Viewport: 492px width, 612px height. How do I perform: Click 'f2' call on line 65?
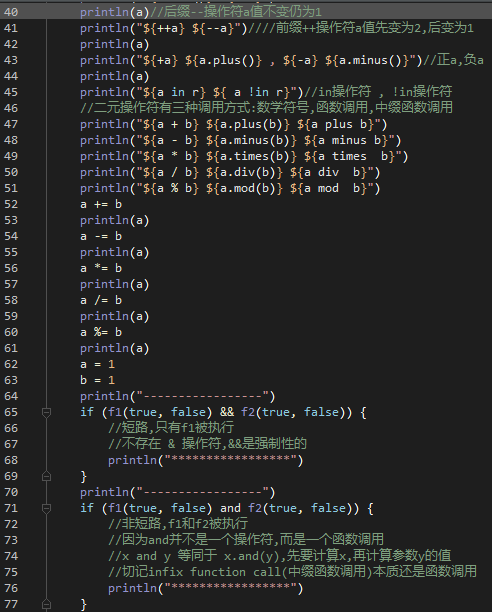[248, 412]
